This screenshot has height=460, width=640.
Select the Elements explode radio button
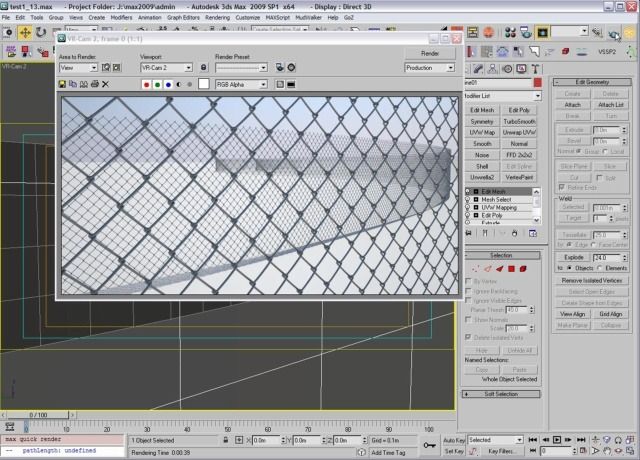click(x=599, y=268)
